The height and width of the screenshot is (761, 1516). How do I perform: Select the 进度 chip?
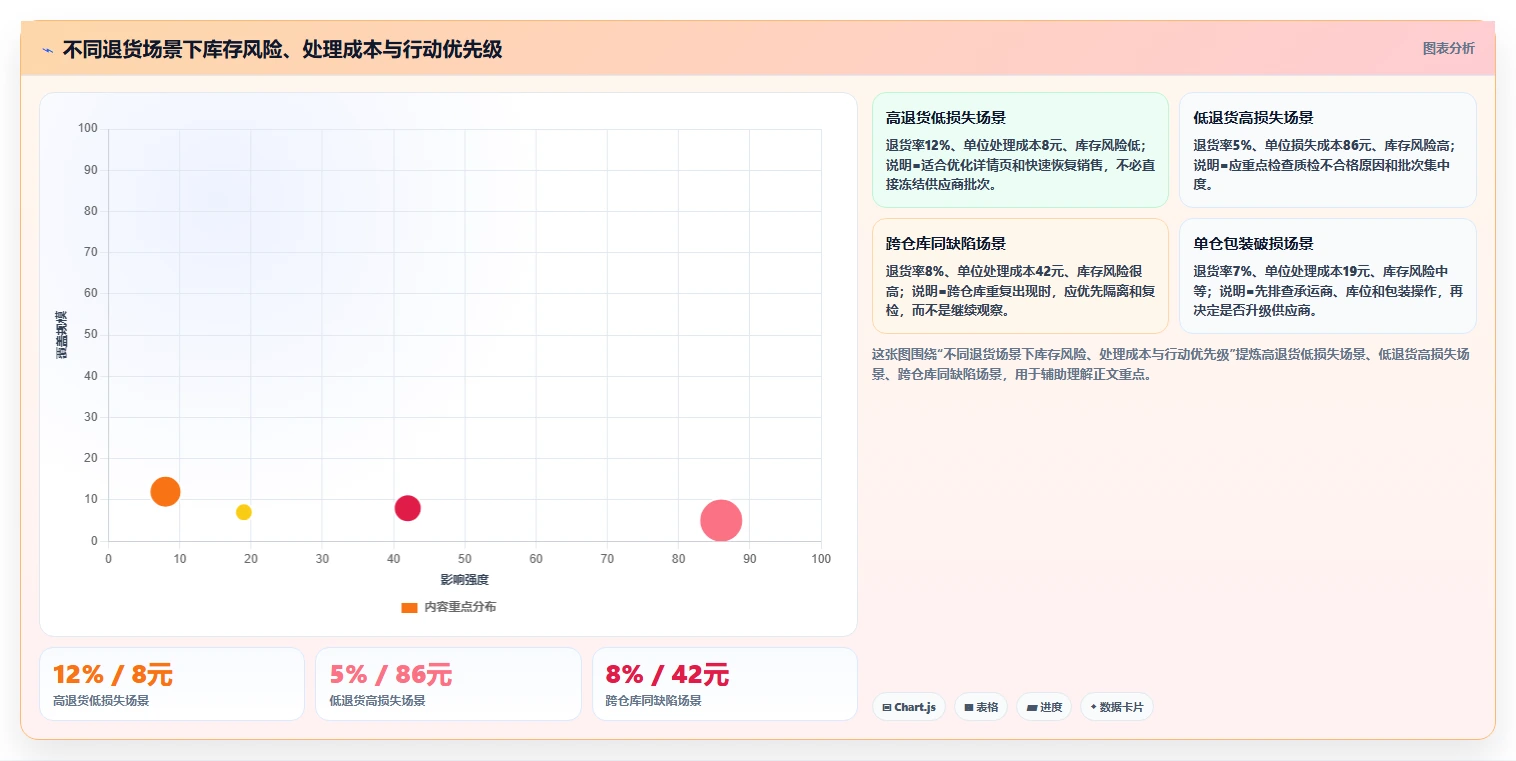pyautogui.click(x=1044, y=707)
